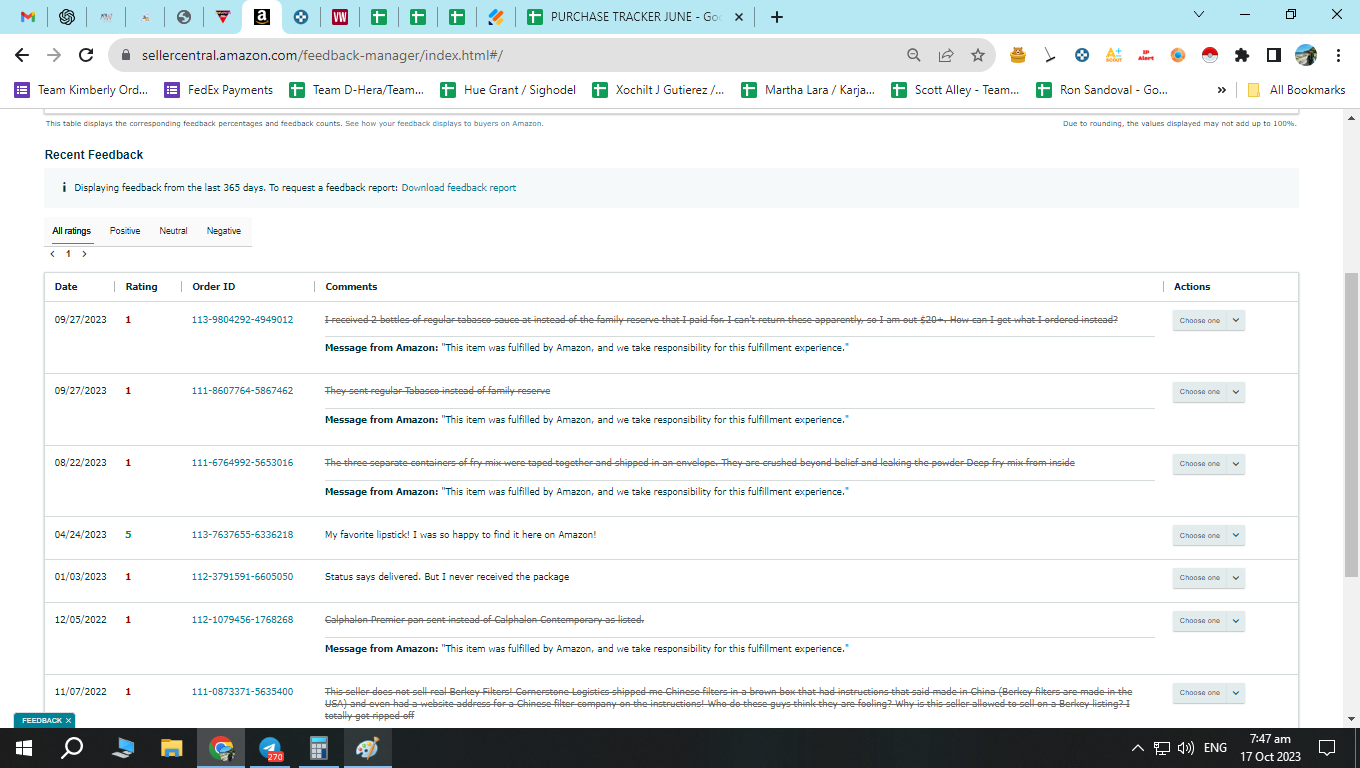1360x768 pixels.
Task: Expand the hidden bookmarks overflow chevron
Action: pyautogui.click(x=1221, y=90)
